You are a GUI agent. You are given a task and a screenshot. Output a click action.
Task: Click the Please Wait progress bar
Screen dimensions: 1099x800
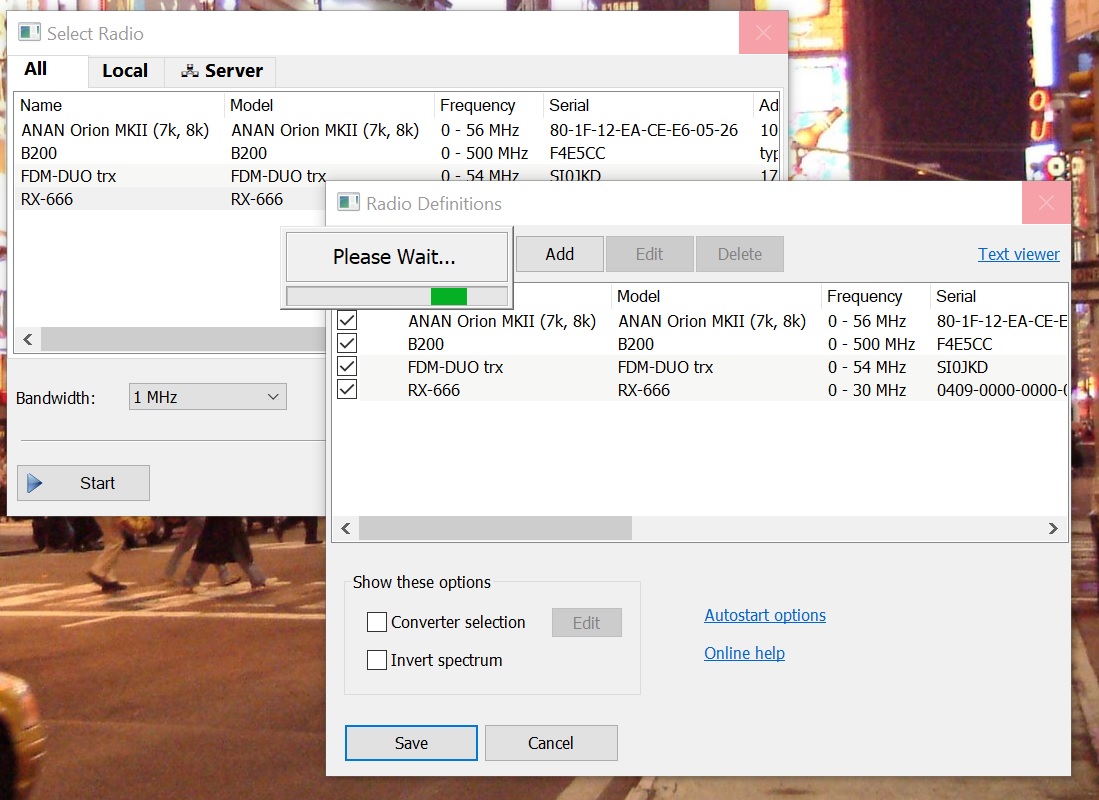(x=397, y=296)
